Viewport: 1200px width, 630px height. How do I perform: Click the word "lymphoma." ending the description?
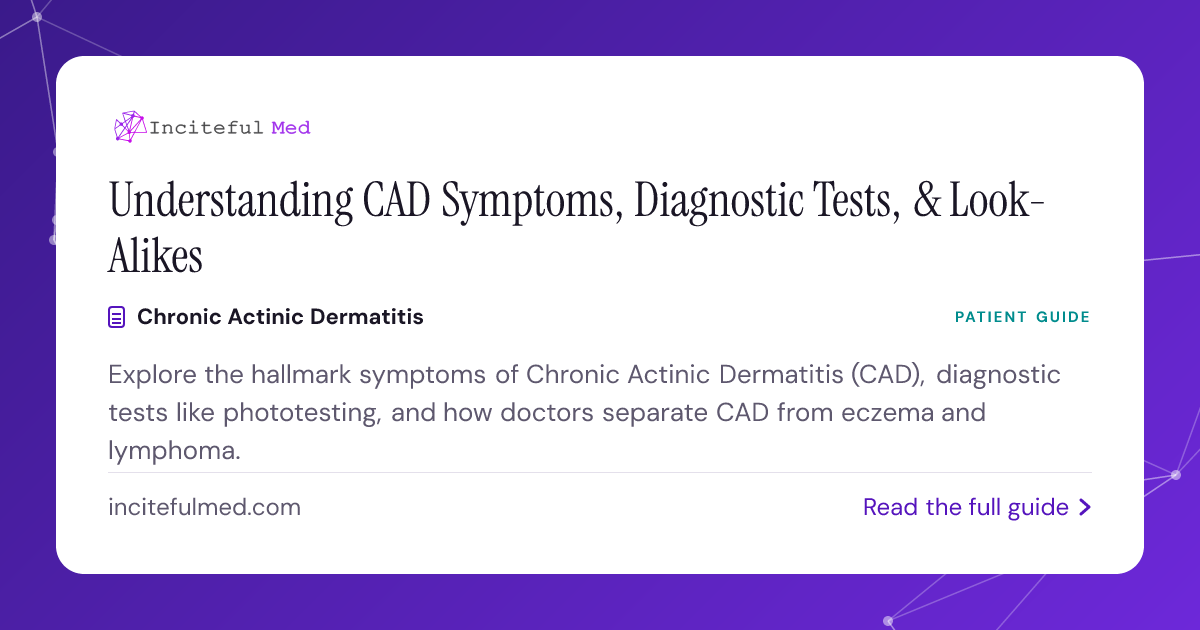(175, 451)
